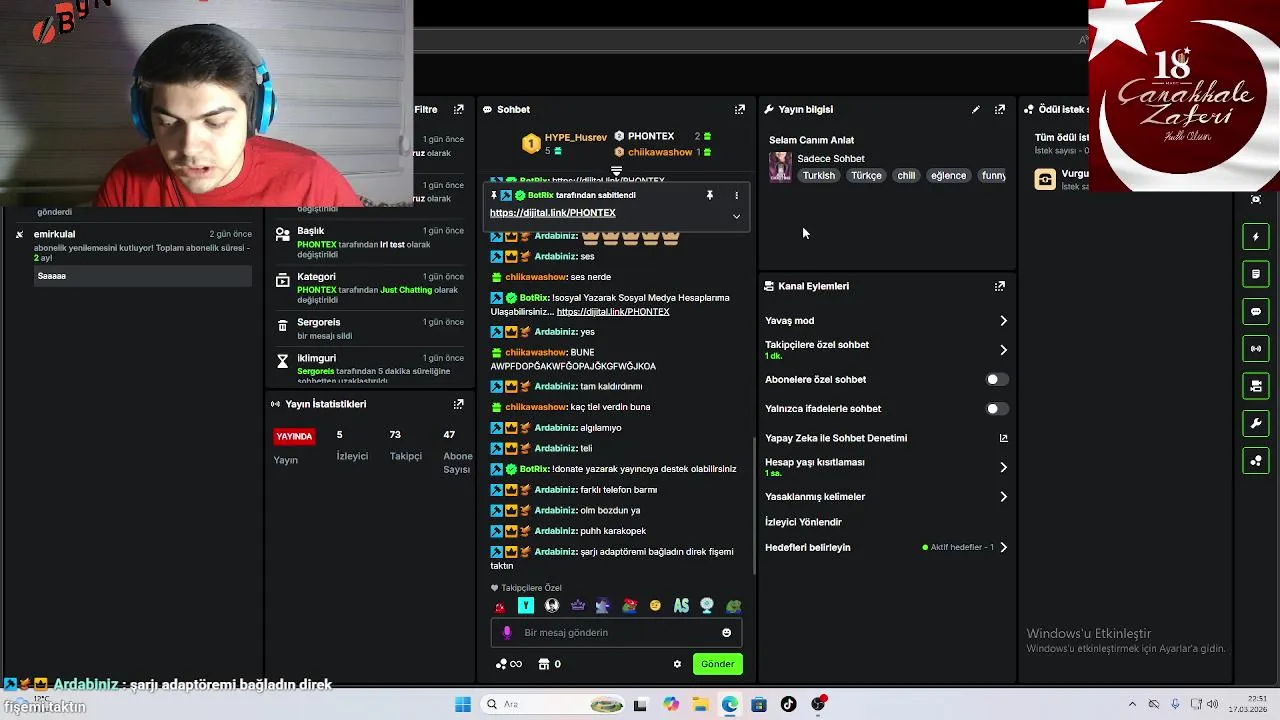Select the chill tag

click(906, 176)
